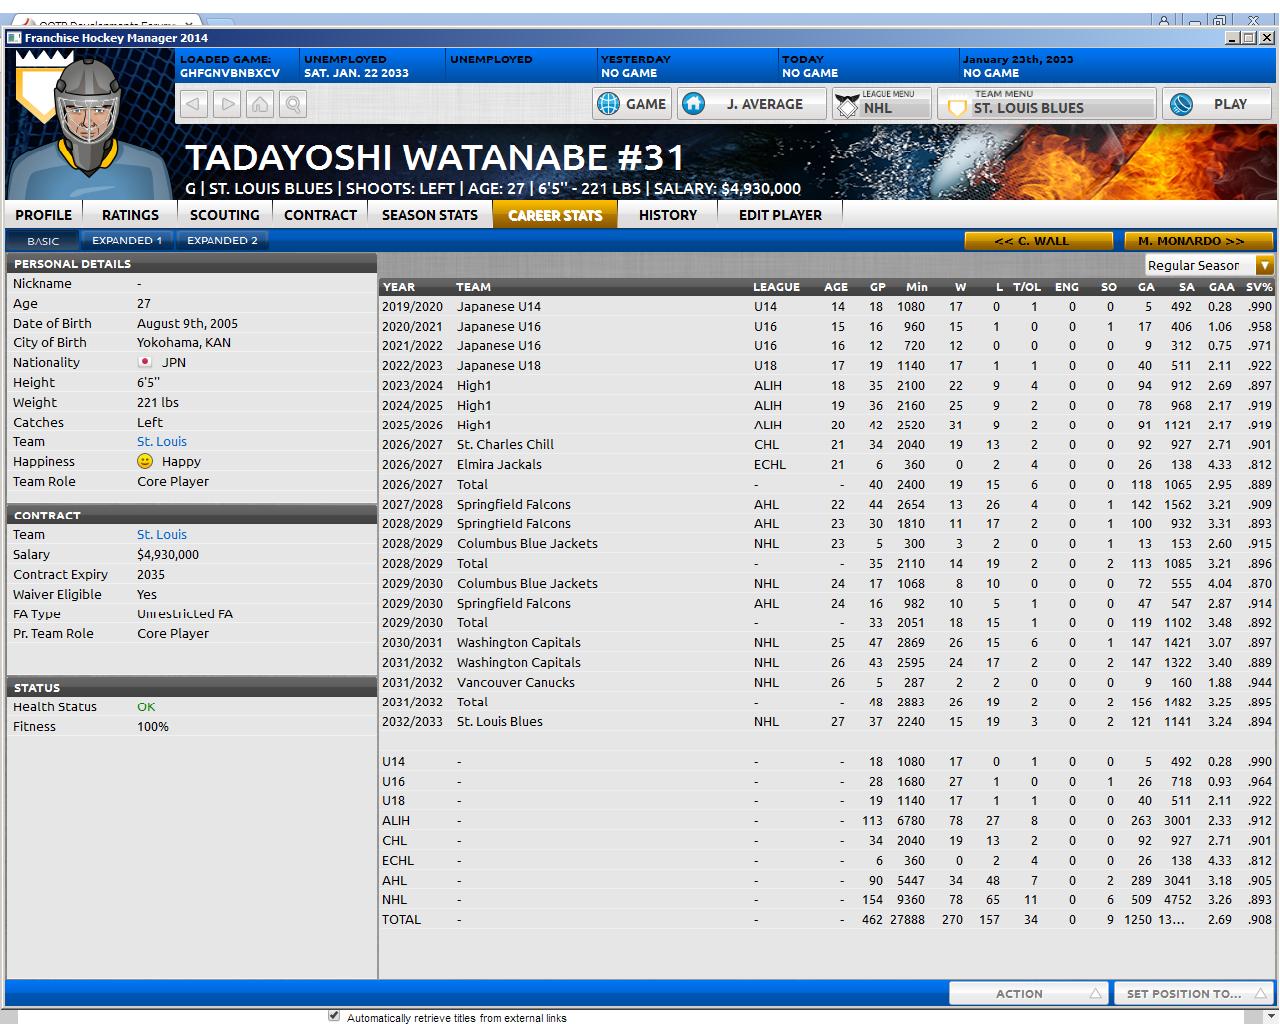Expand the Regular Season dropdown
The image size is (1280, 1024).
coord(1264,265)
